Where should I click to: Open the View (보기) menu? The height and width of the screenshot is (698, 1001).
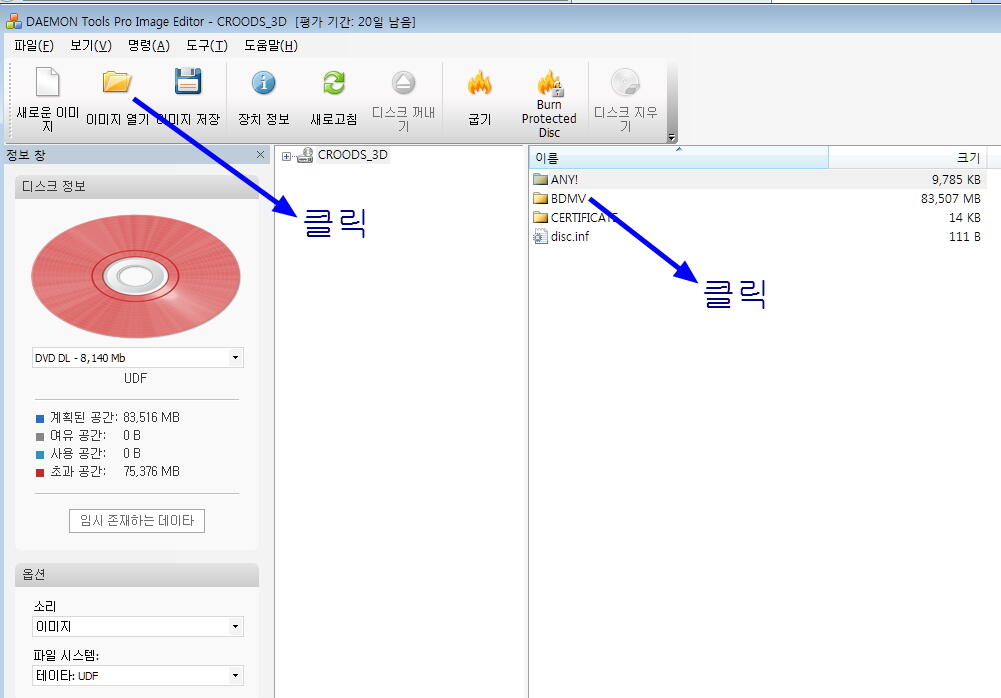[91, 45]
